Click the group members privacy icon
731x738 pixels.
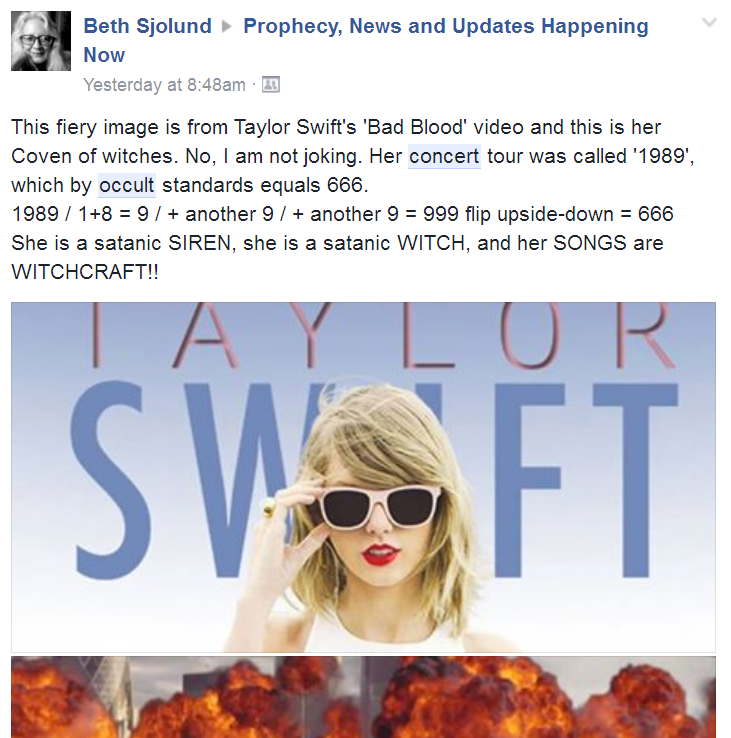click(x=271, y=85)
